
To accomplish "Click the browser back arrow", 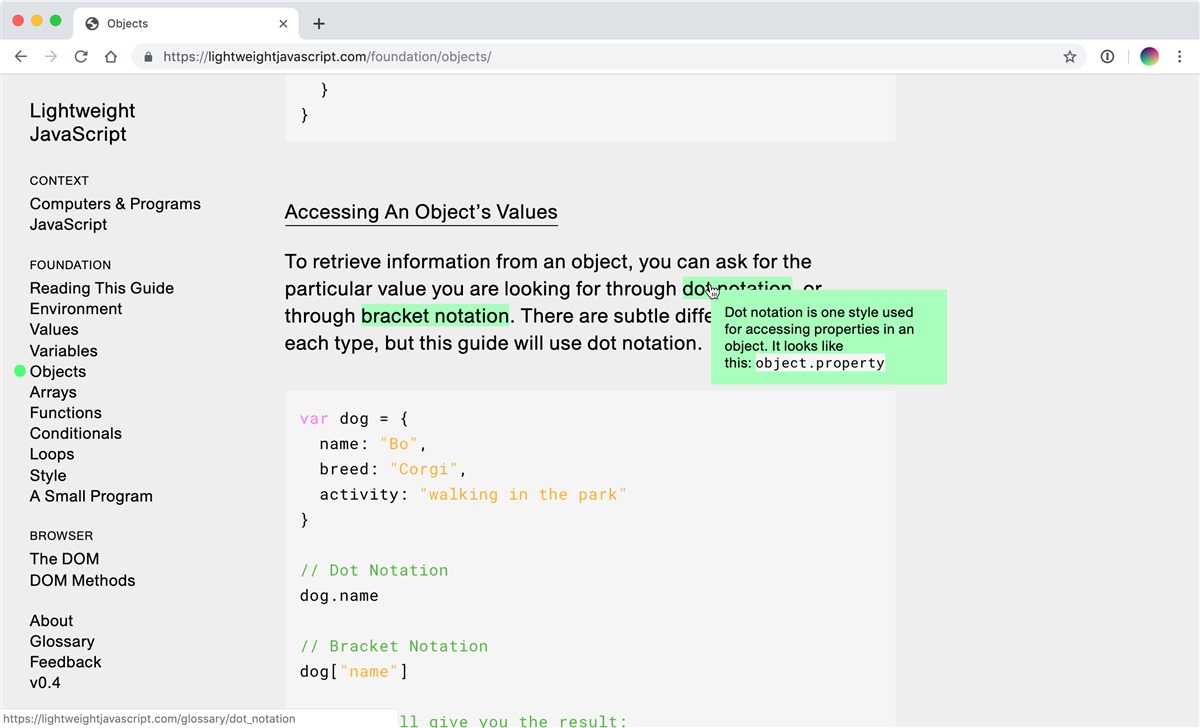I will [21, 57].
